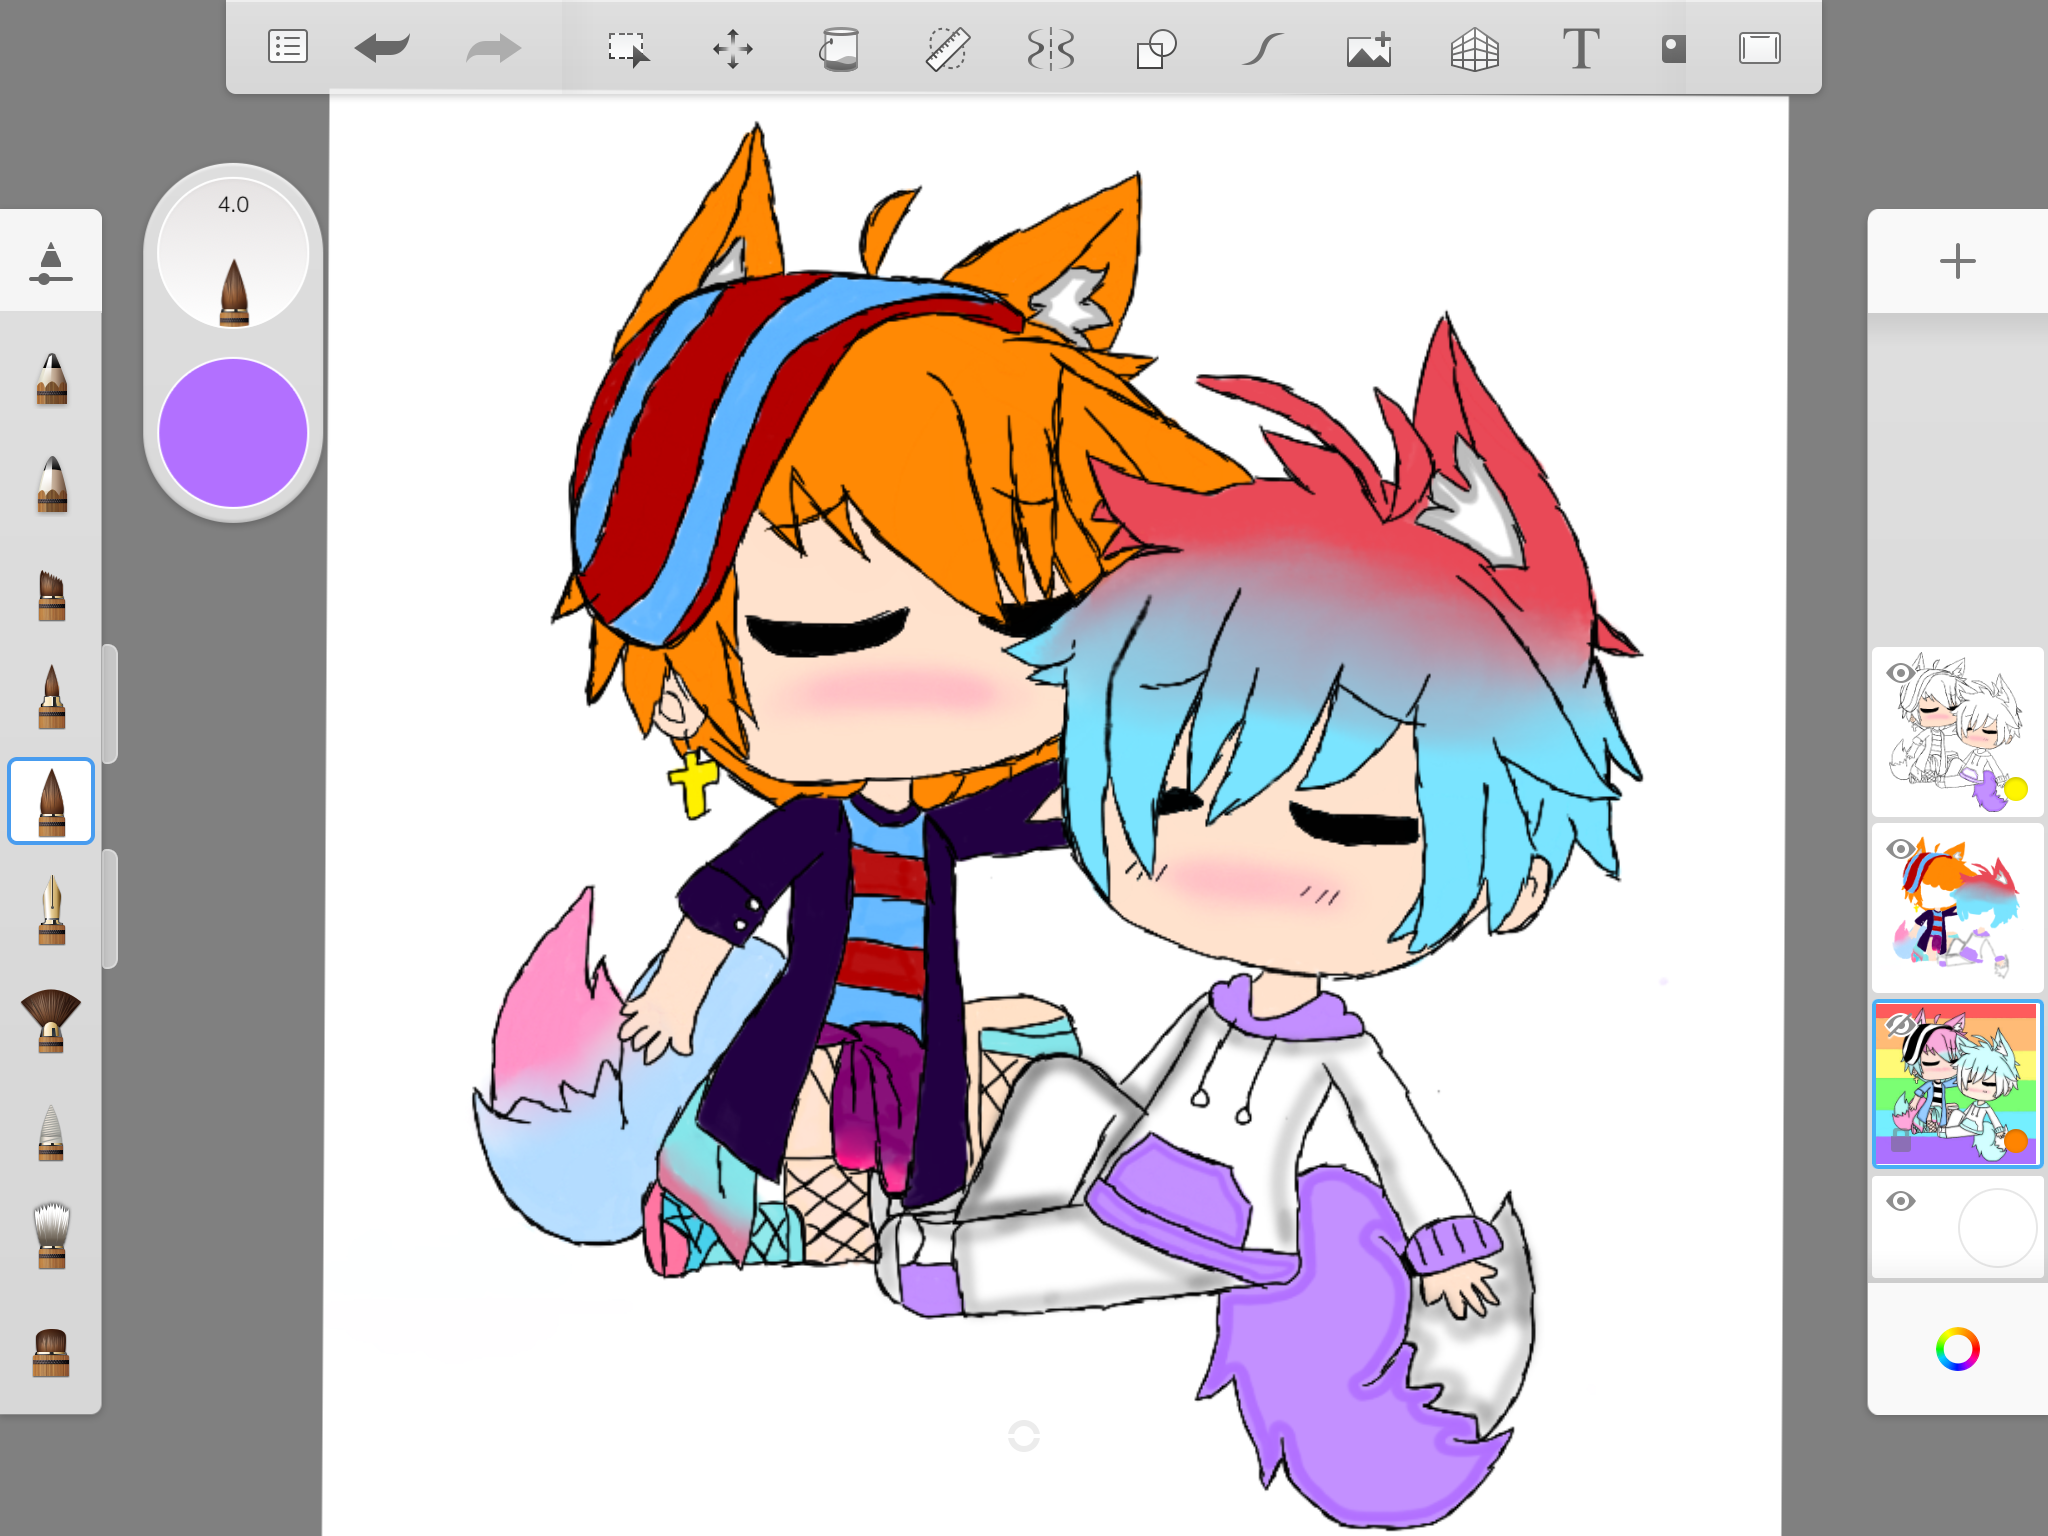Select the Flood Fill bucket tool
2048x1536 pixels.
840,48
